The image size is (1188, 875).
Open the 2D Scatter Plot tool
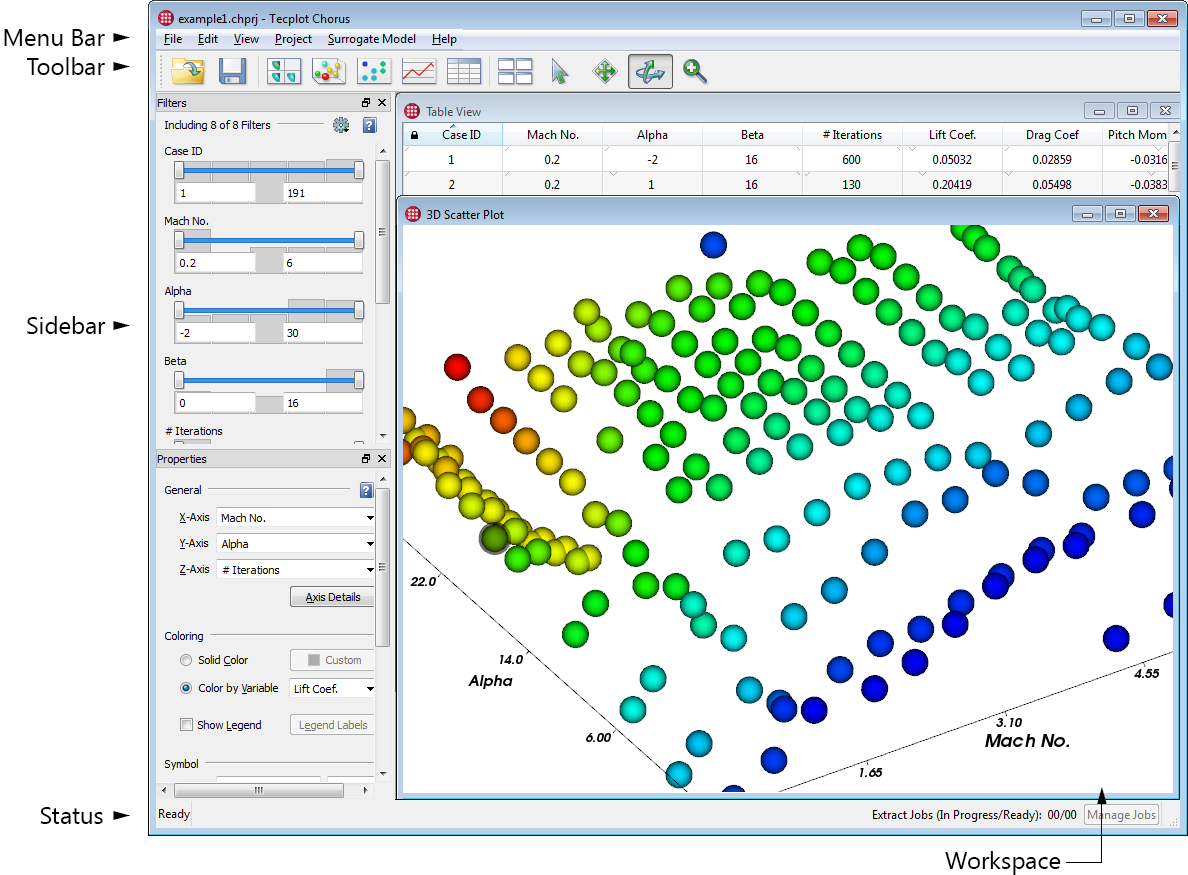374,71
